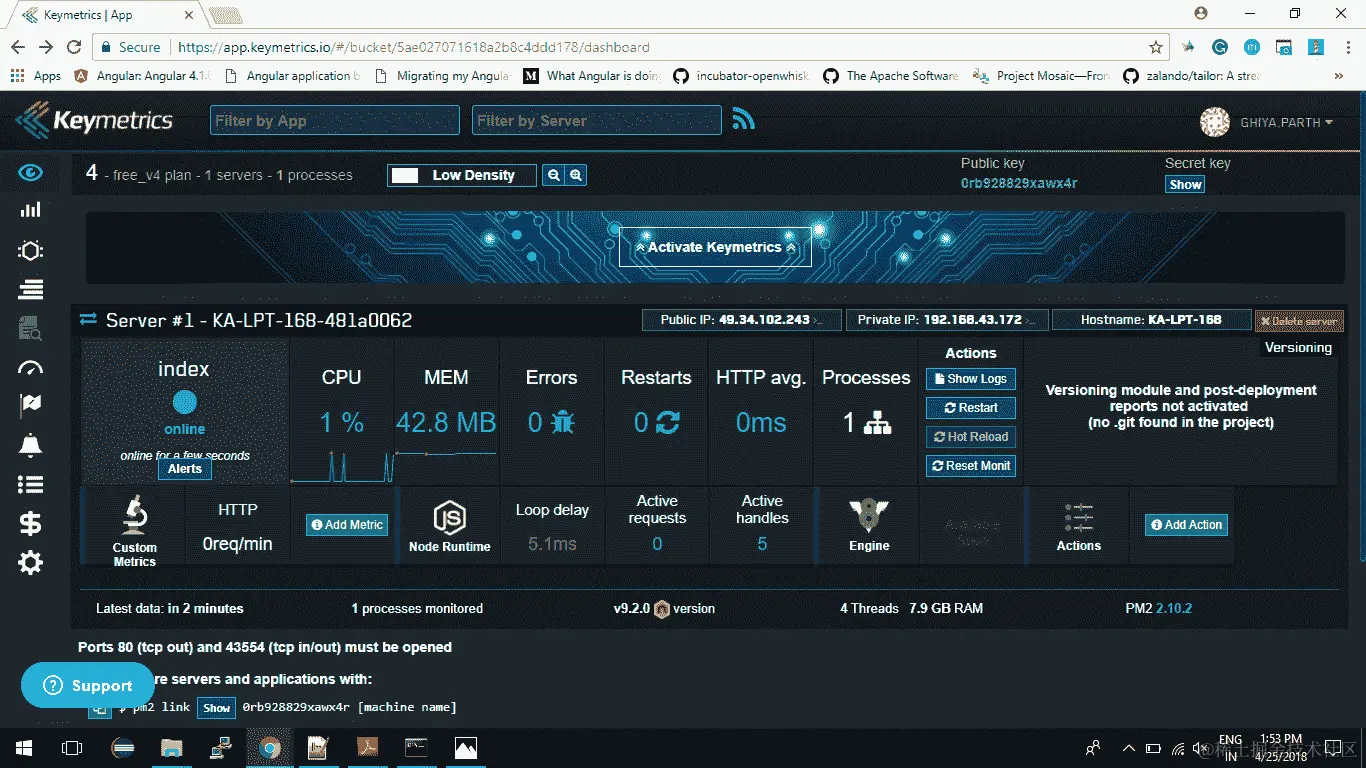Screen dimensions: 1366x768
Task: Open the bell notifications sidebar icon
Action: point(31,445)
